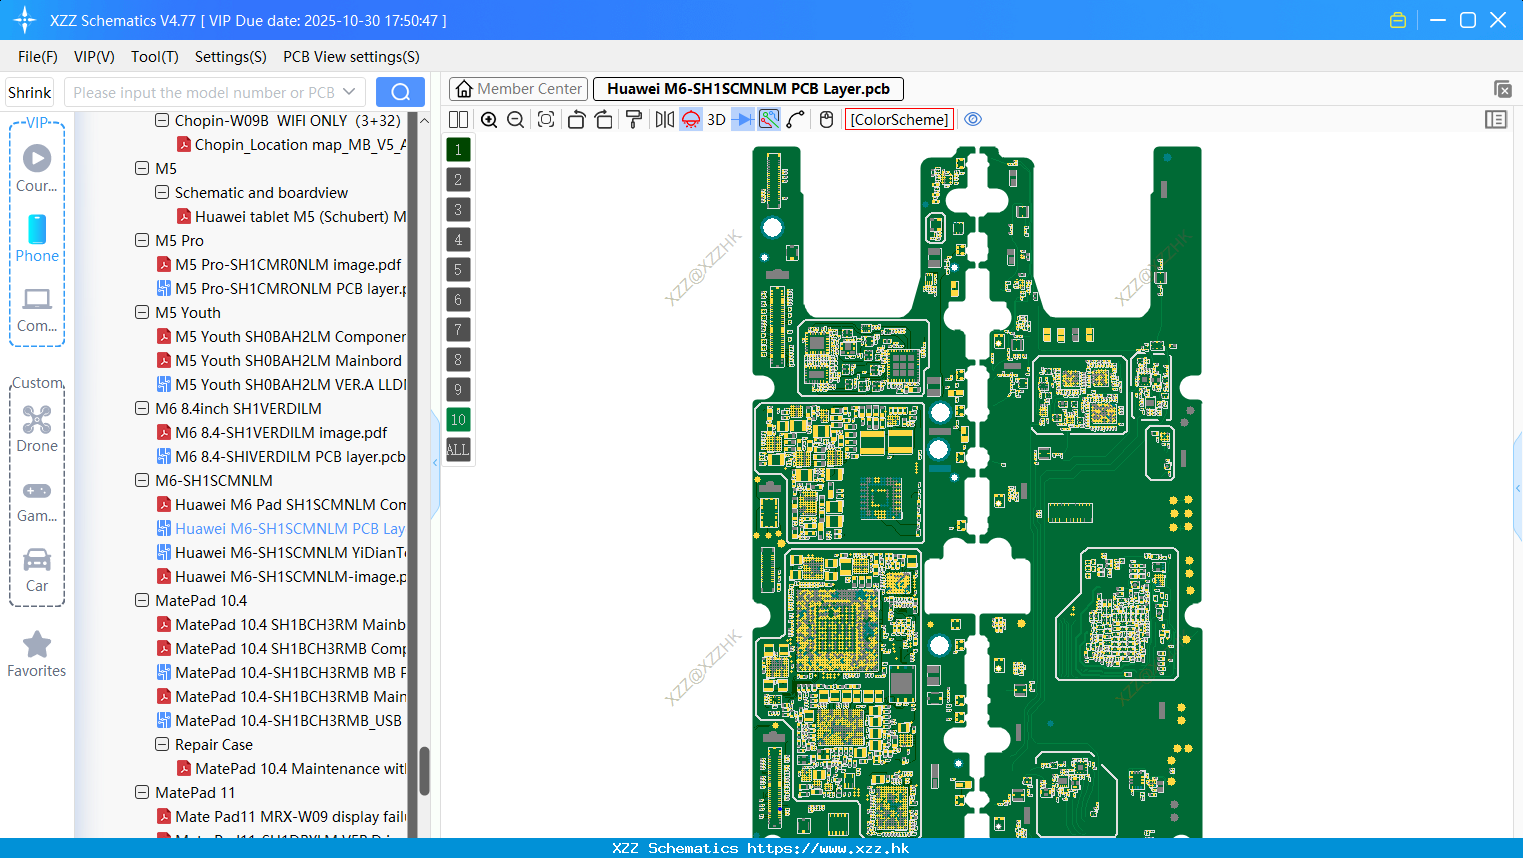Open the ColorScheme selector
Image resolution: width=1523 pixels, height=858 pixels.
[899, 120]
